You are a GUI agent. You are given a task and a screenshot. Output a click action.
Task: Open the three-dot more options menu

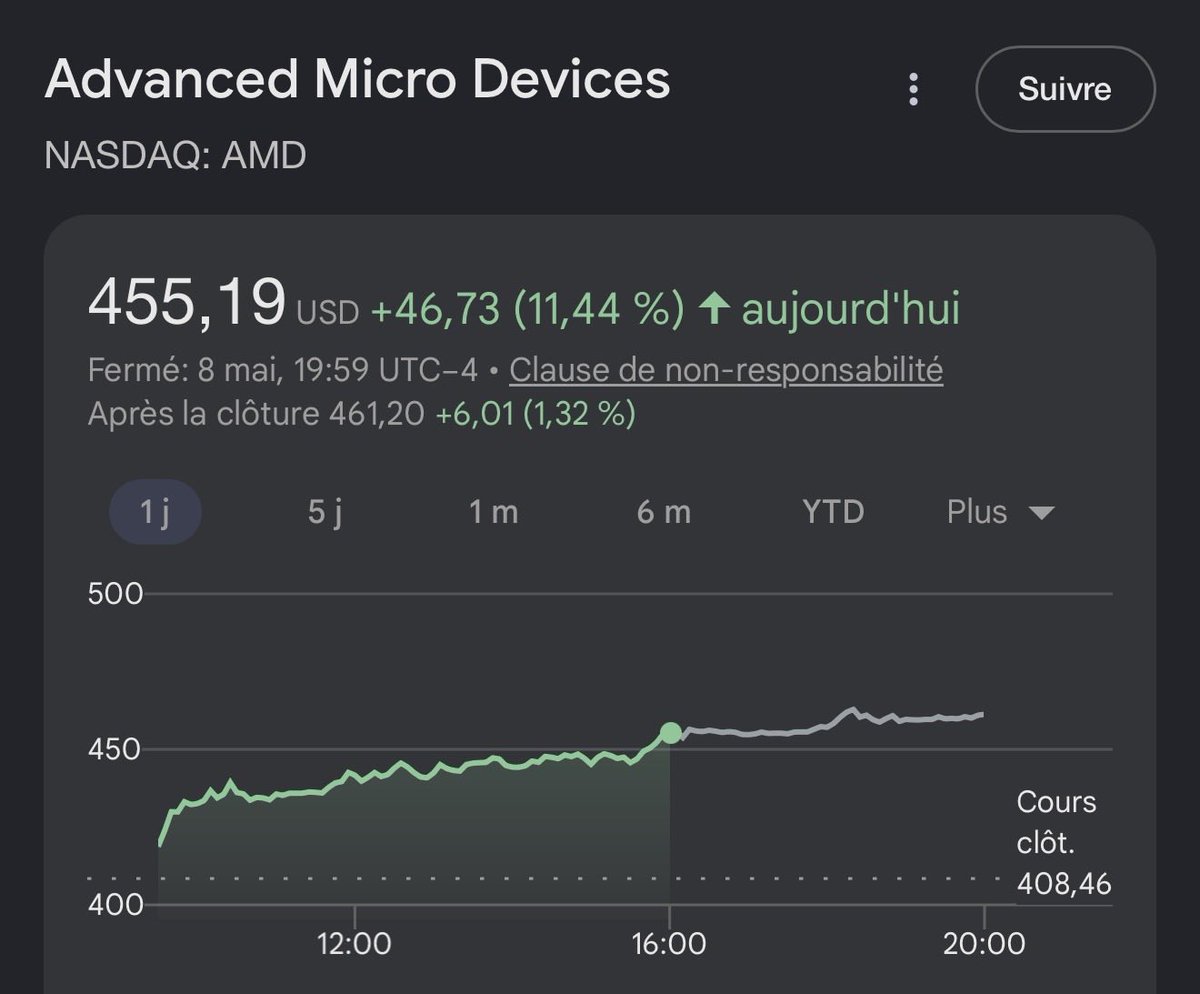[x=912, y=89]
